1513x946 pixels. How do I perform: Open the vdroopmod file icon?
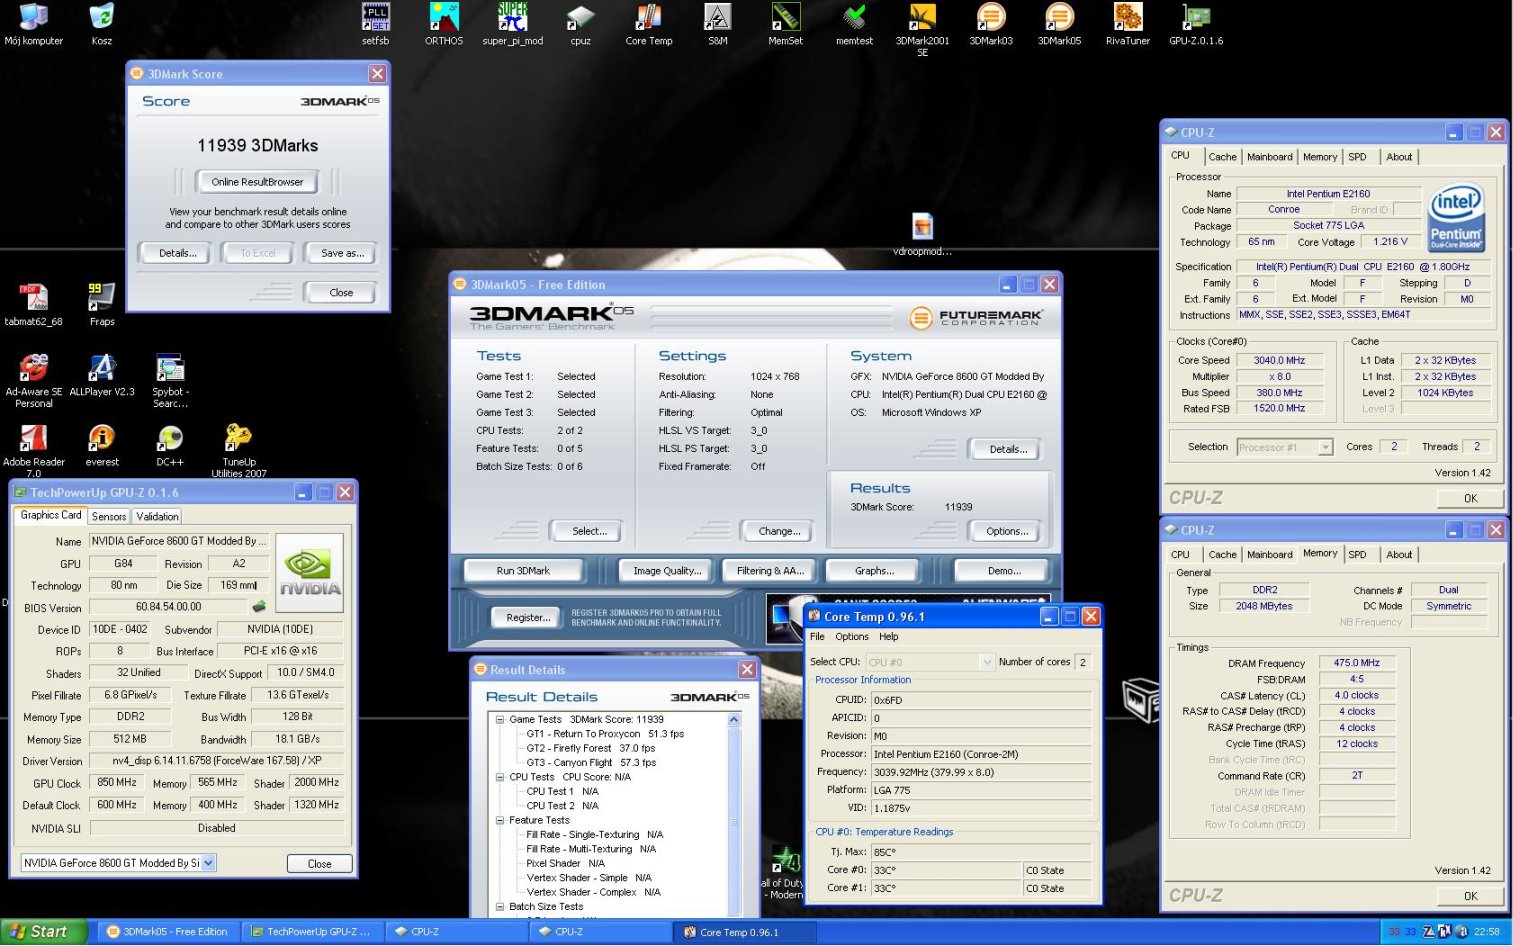(922, 234)
